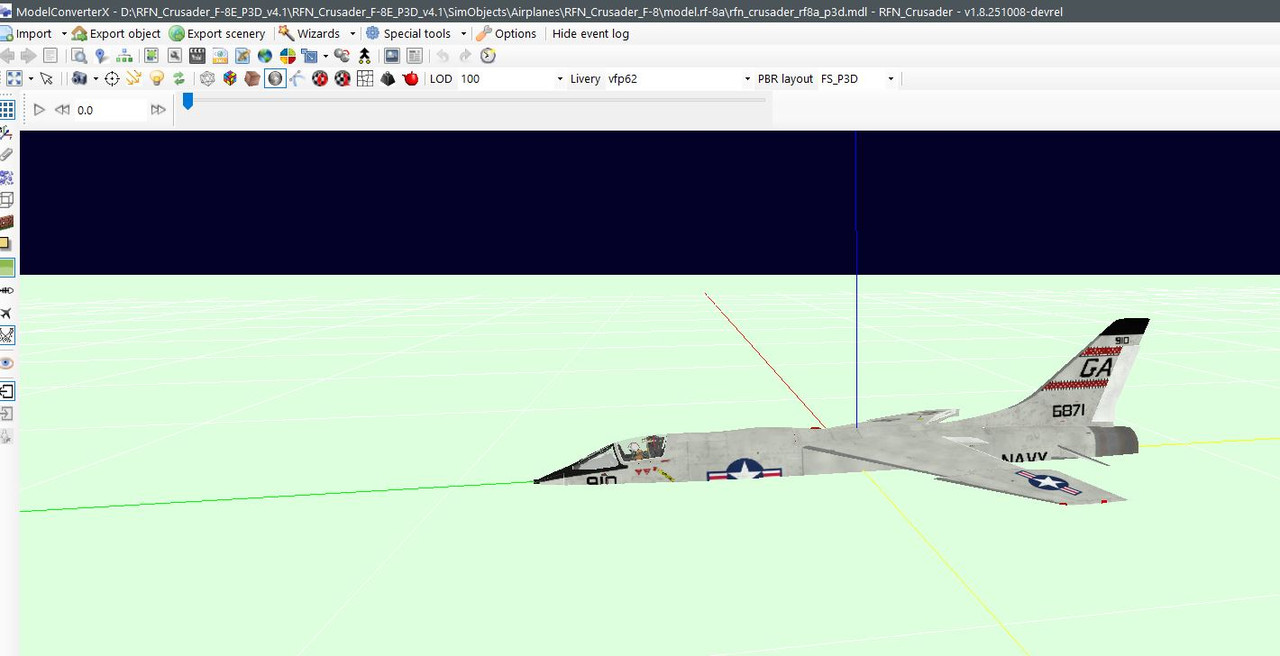Open the green hierarchy editor icon
Image resolution: width=1280 pixels, height=656 pixels.
[x=124, y=56]
